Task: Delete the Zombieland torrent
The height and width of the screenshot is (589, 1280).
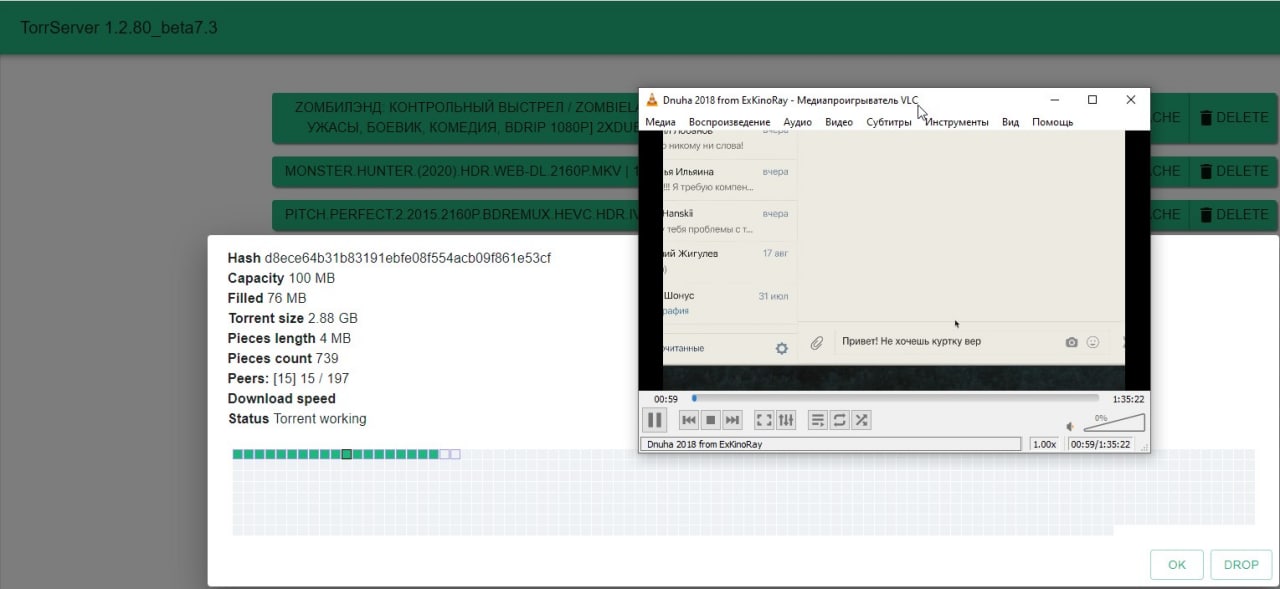Action: (1233, 117)
